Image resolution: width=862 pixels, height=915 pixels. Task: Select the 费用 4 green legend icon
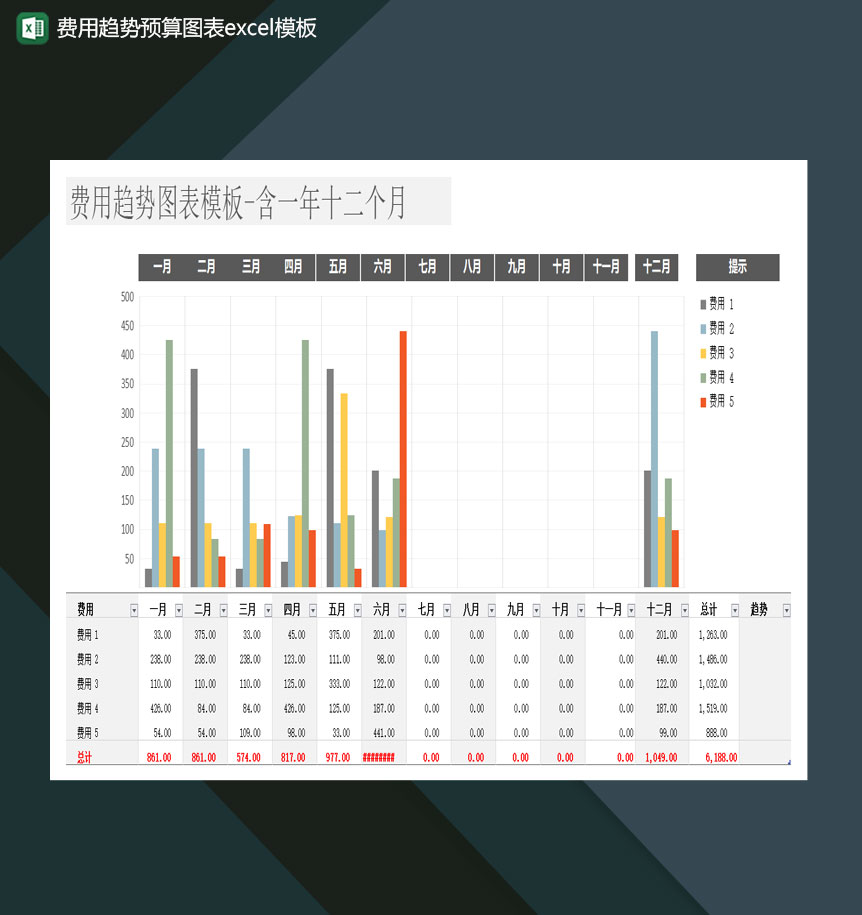[x=703, y=378]
